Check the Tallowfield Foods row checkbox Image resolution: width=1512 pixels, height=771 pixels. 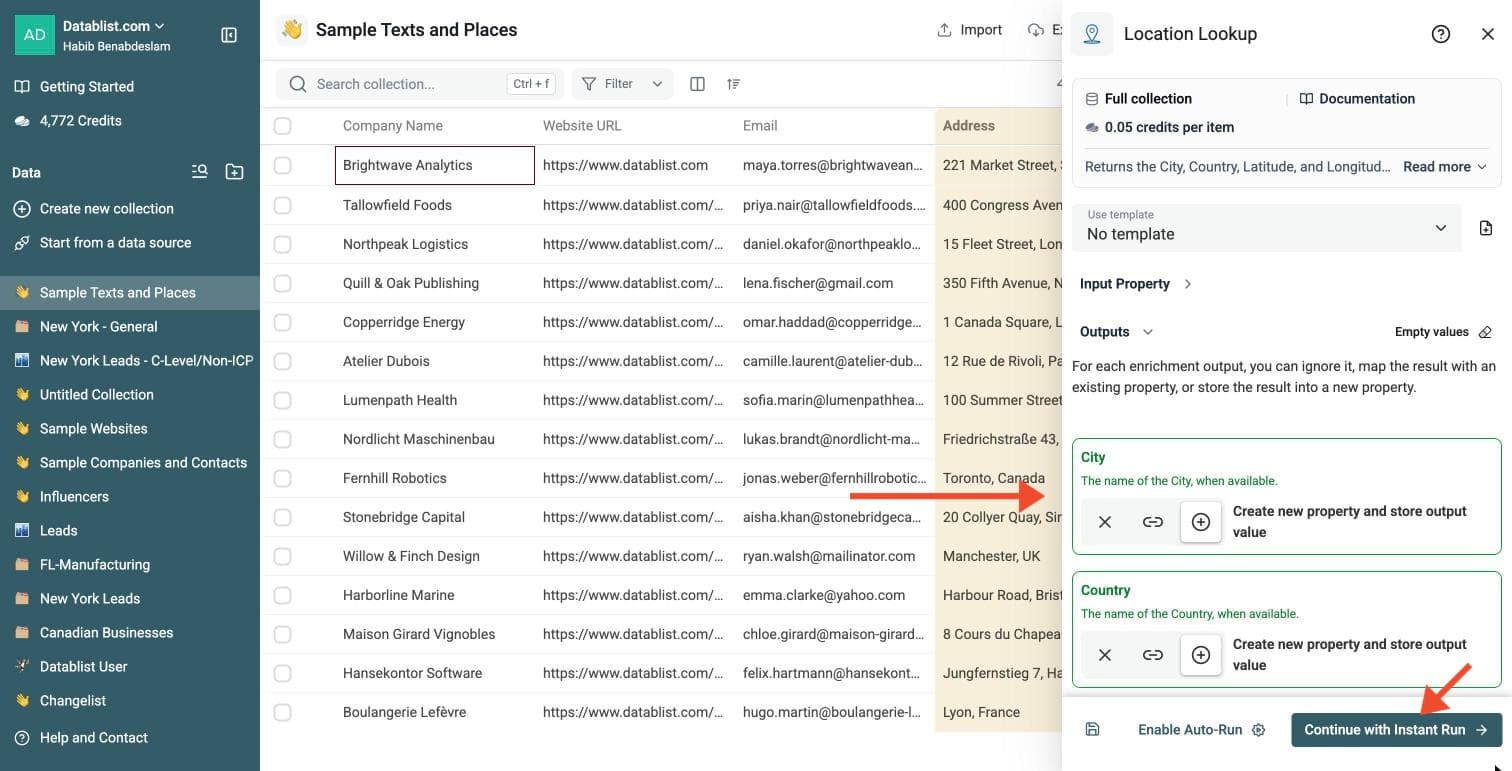pyautogui.click(x=283, y=205)
